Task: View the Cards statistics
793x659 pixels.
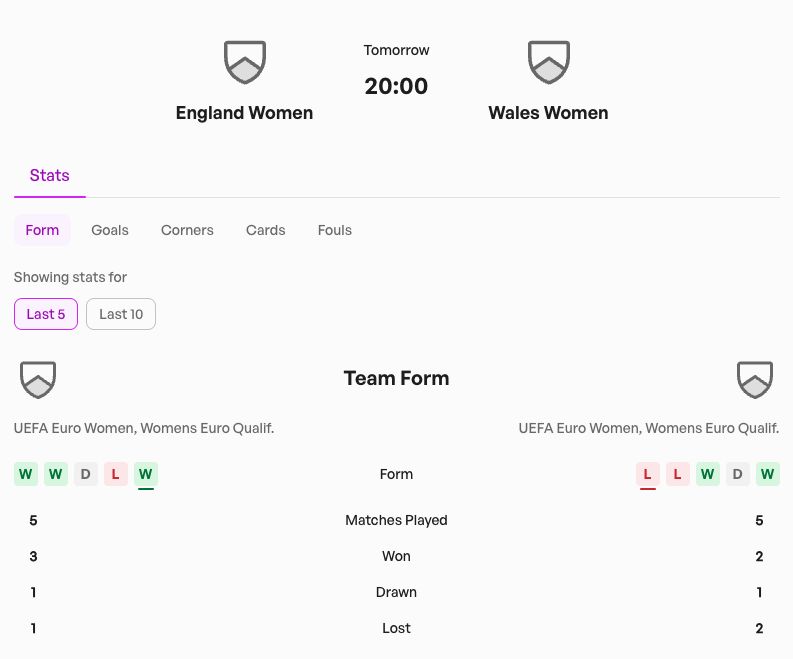Action: click(266, 230)
